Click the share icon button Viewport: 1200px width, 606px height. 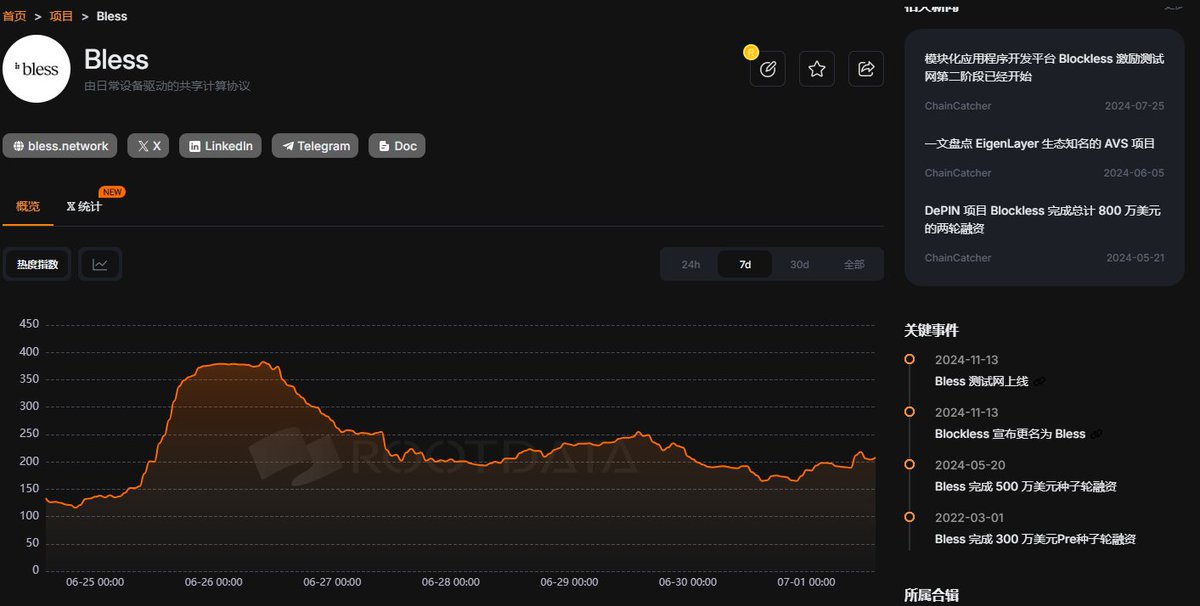[x=866, y=69]
